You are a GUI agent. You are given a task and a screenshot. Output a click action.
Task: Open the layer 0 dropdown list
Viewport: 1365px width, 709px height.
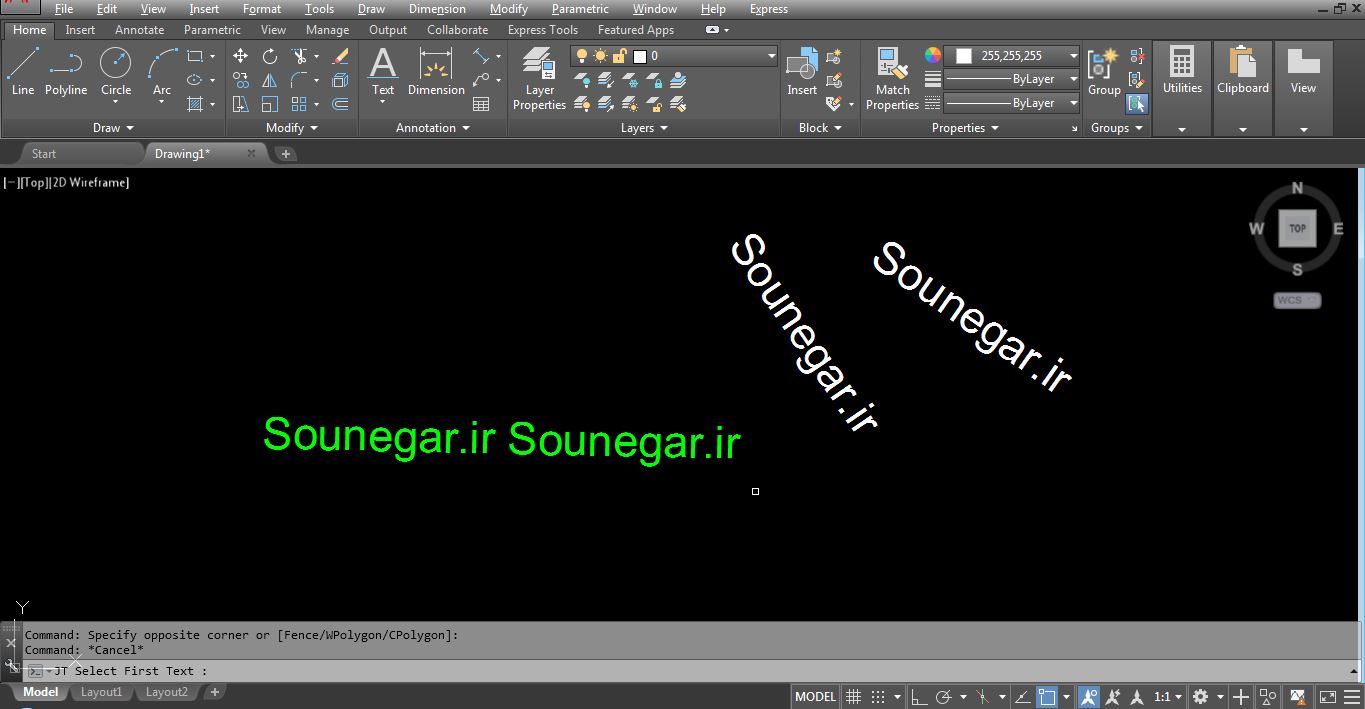674,56
